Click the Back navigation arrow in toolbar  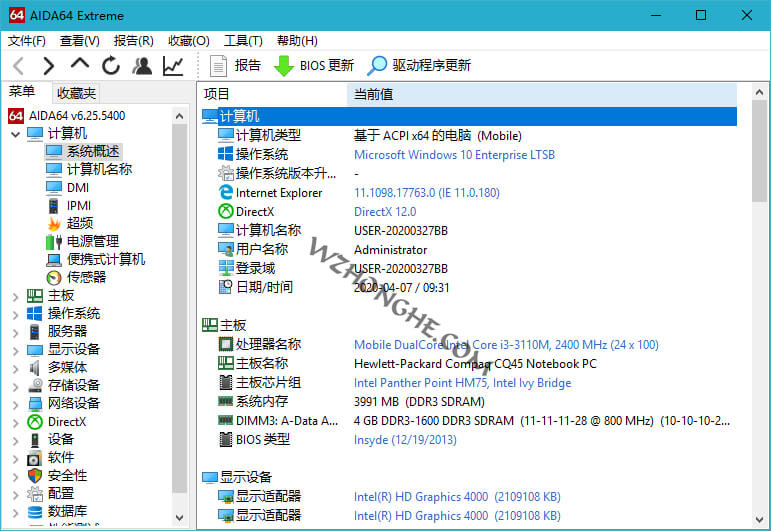pyautogui.click(x=19, y=66)
